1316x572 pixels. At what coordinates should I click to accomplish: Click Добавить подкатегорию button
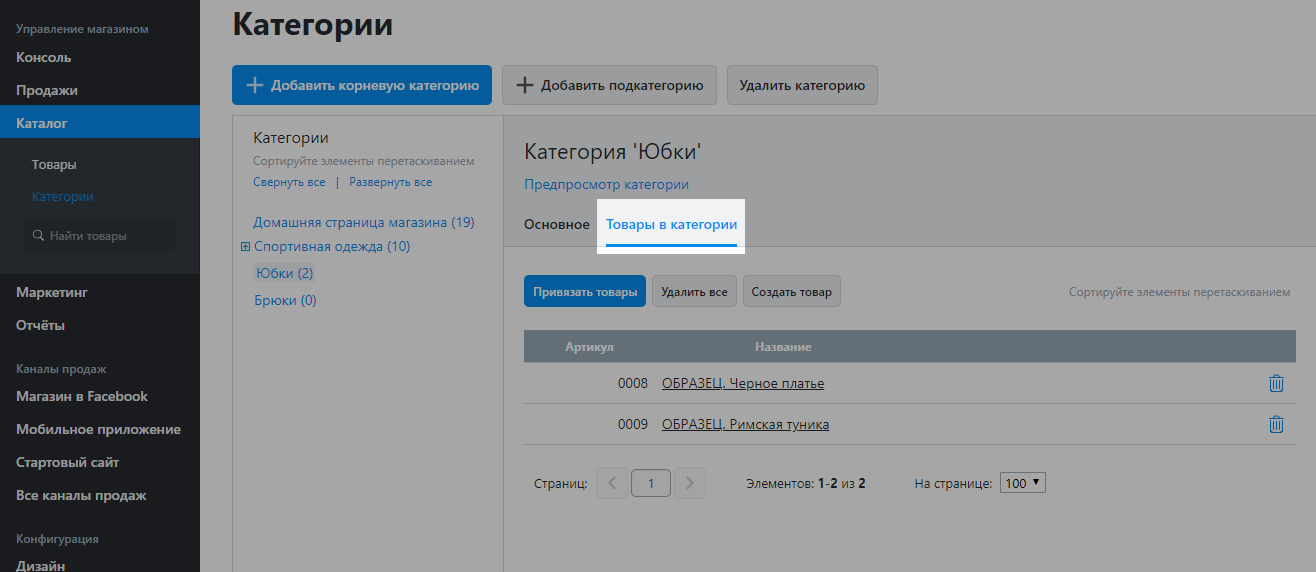pos(609,85)
